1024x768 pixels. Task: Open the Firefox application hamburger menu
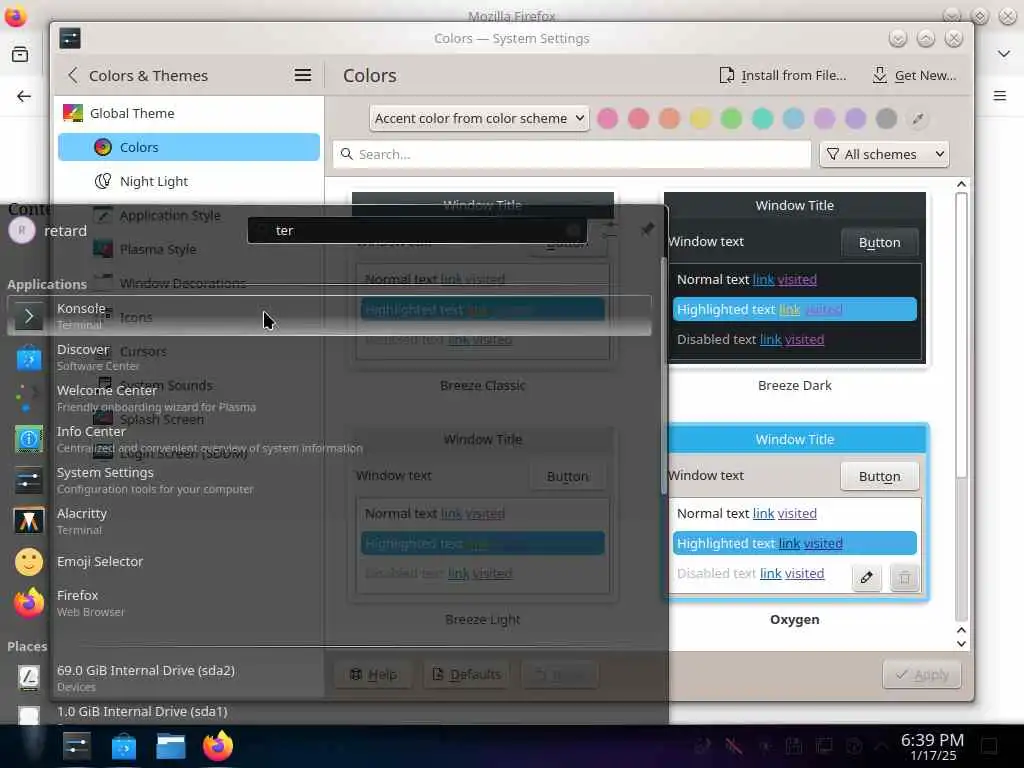pyautogui.click(x=1000, y=96)
